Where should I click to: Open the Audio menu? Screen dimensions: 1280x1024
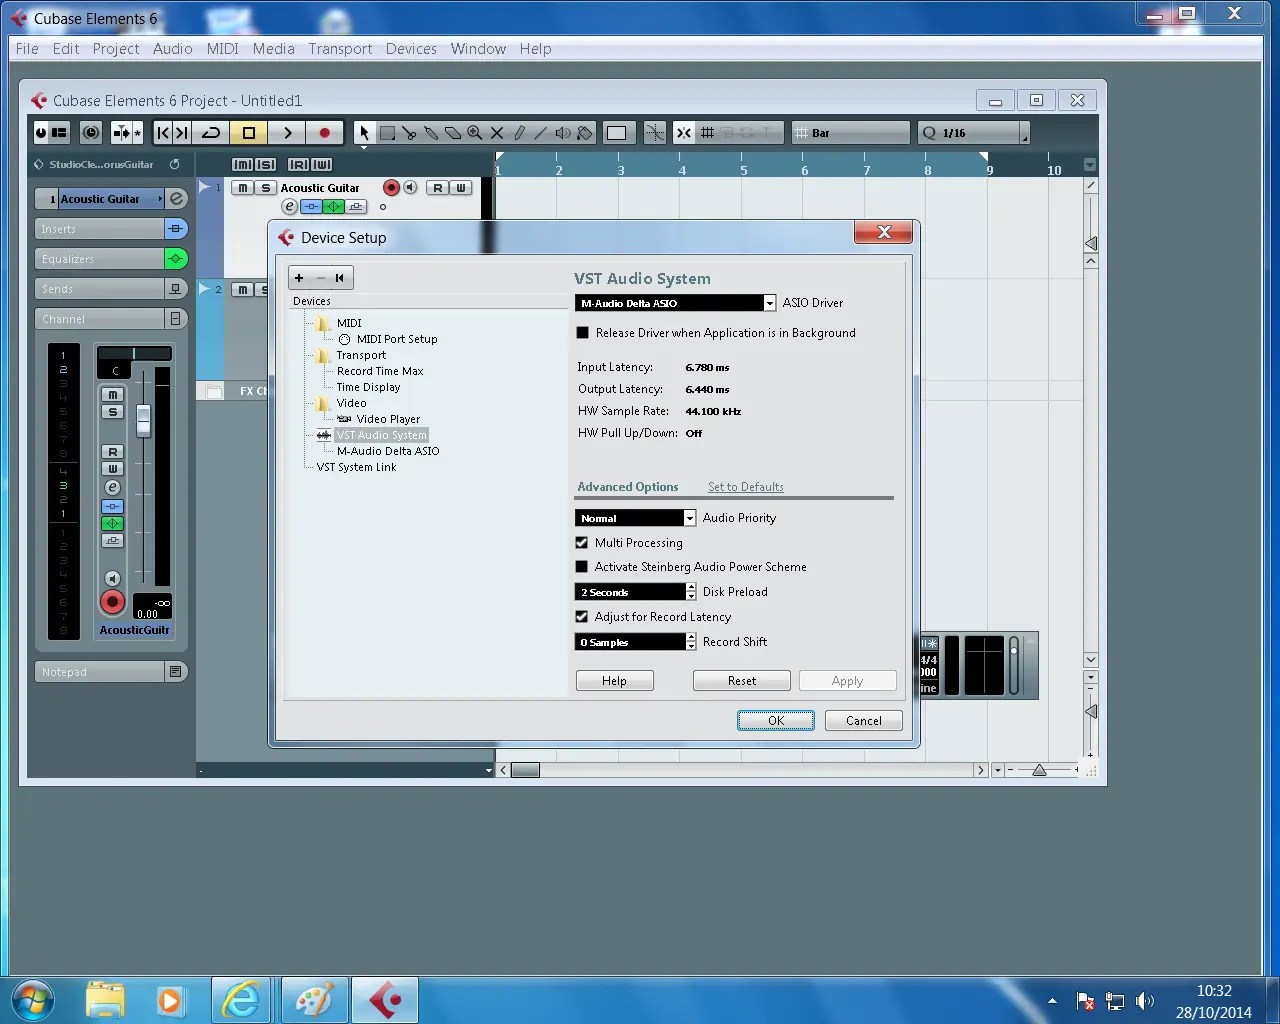pos(172,49)
